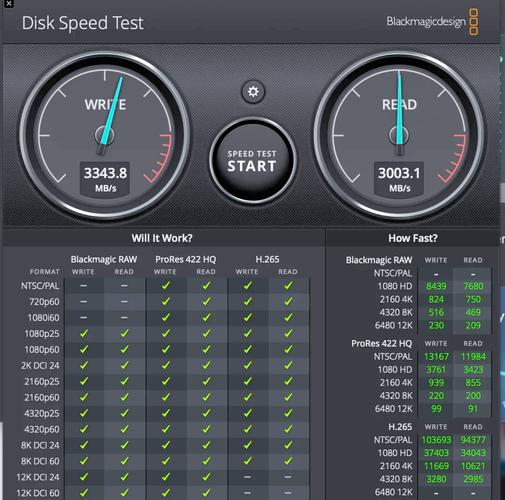The height and width of the screenshot is (500, 505).
Task: Click the Will It Work? header
Action: [x=162, y=238]
